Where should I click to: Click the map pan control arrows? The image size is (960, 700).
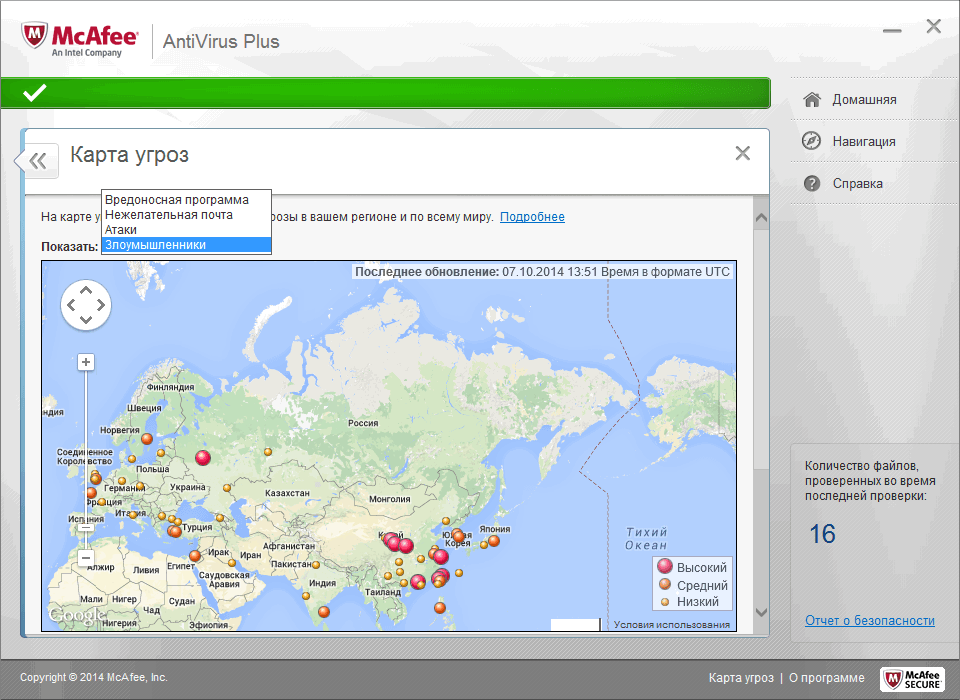pyautogui.click(x=86, y=304)
